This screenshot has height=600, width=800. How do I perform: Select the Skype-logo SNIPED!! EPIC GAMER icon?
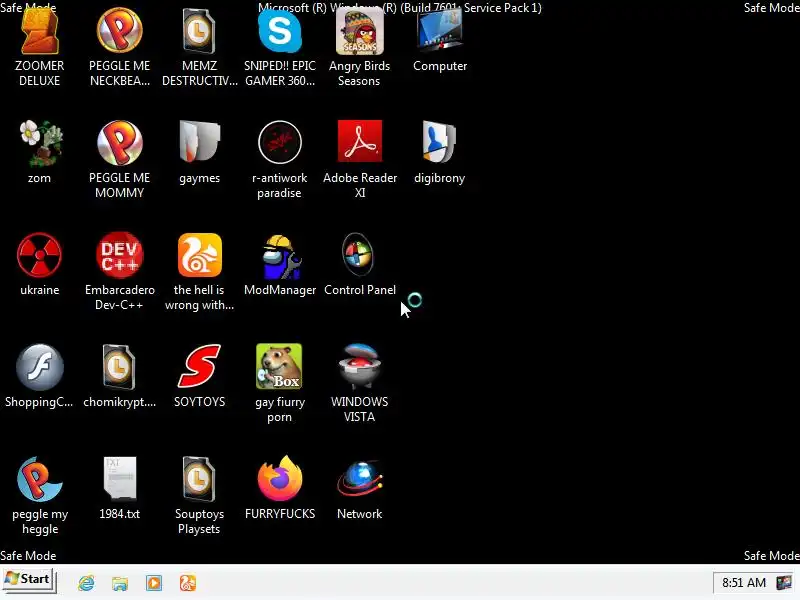tap(280, 32)
